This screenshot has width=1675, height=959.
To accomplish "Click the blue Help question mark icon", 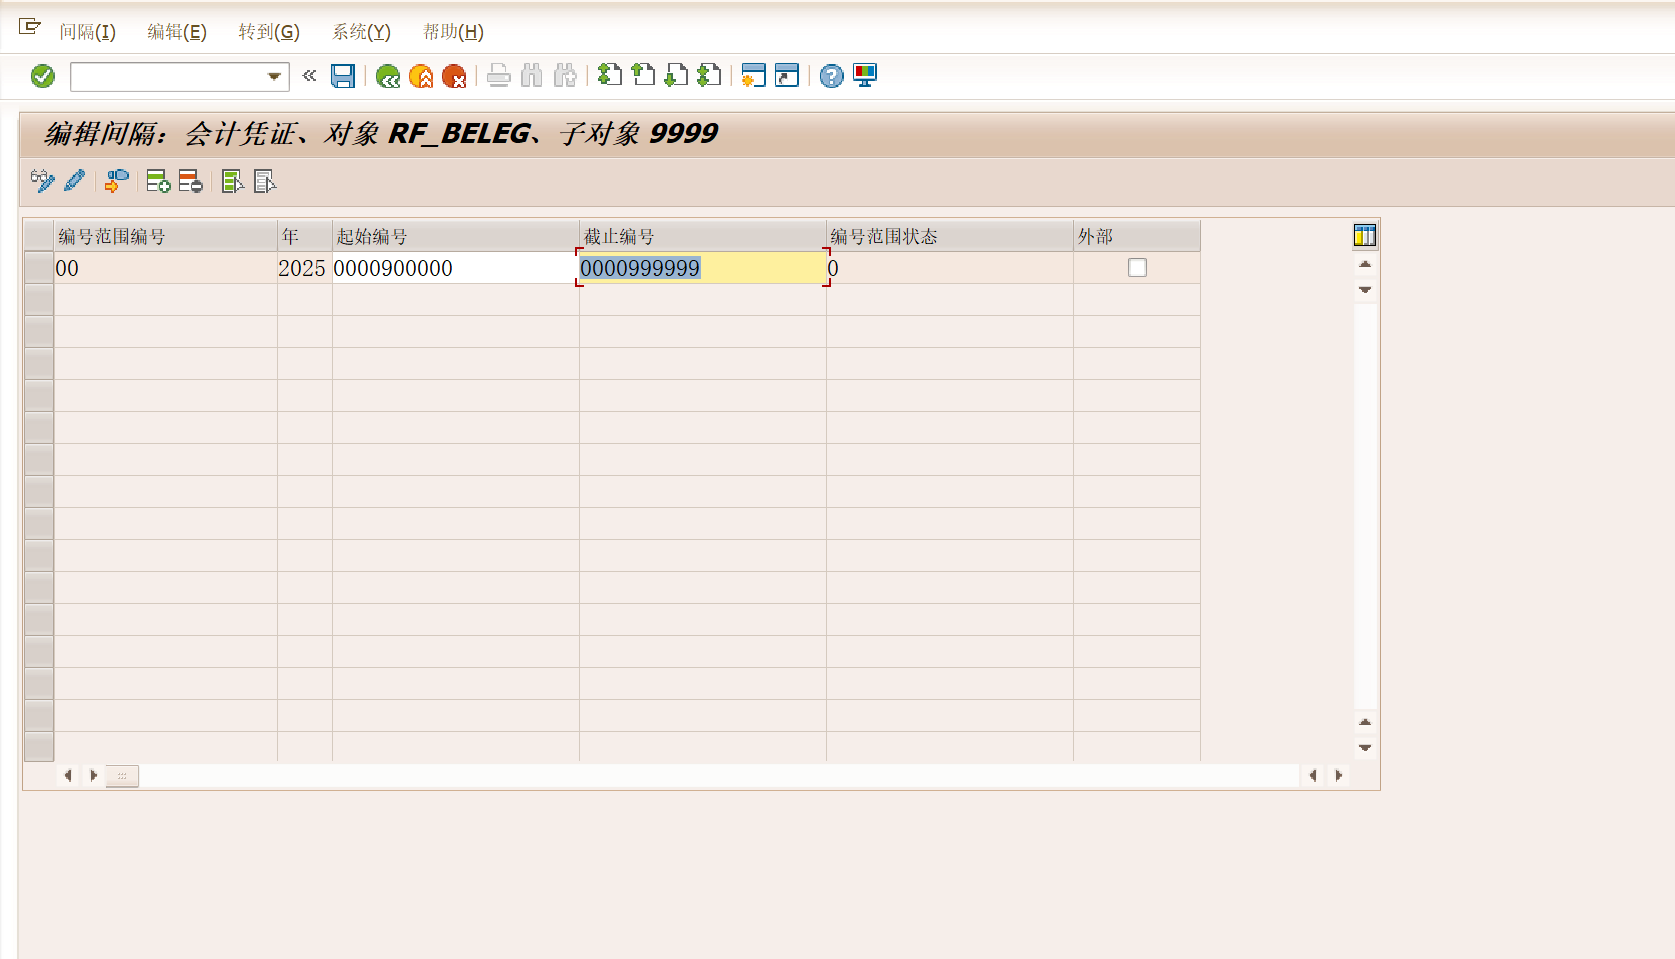I will click(831, 76).
